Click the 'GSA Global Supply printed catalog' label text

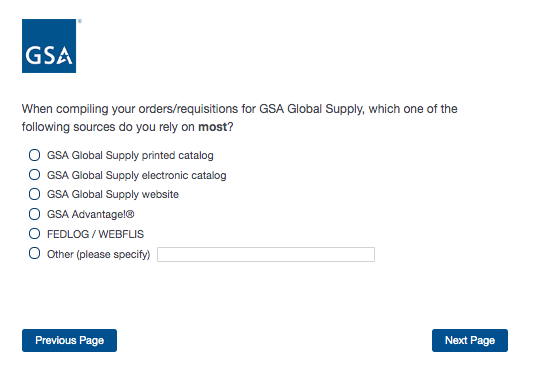(130, 156)
